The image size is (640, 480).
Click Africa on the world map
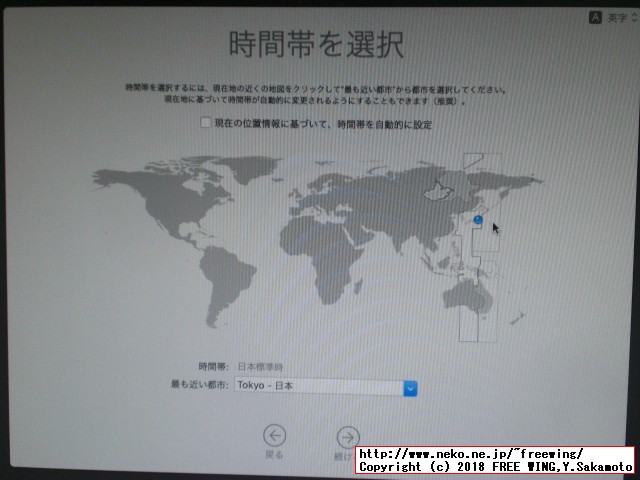click(x=320, y=257)
